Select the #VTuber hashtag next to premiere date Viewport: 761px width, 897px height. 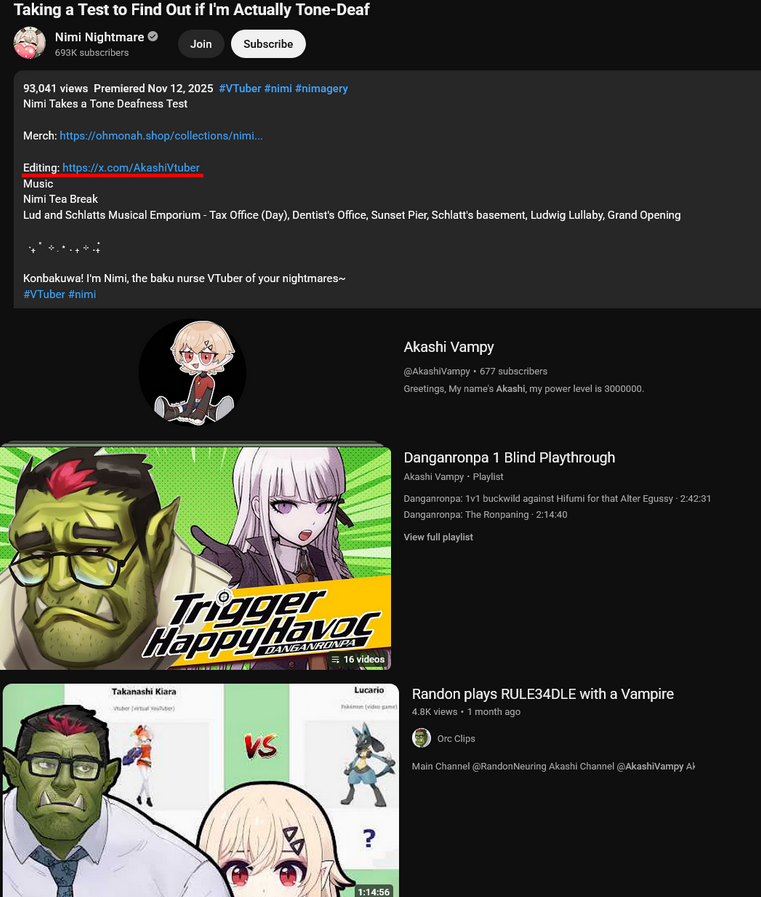coord(240,88)
